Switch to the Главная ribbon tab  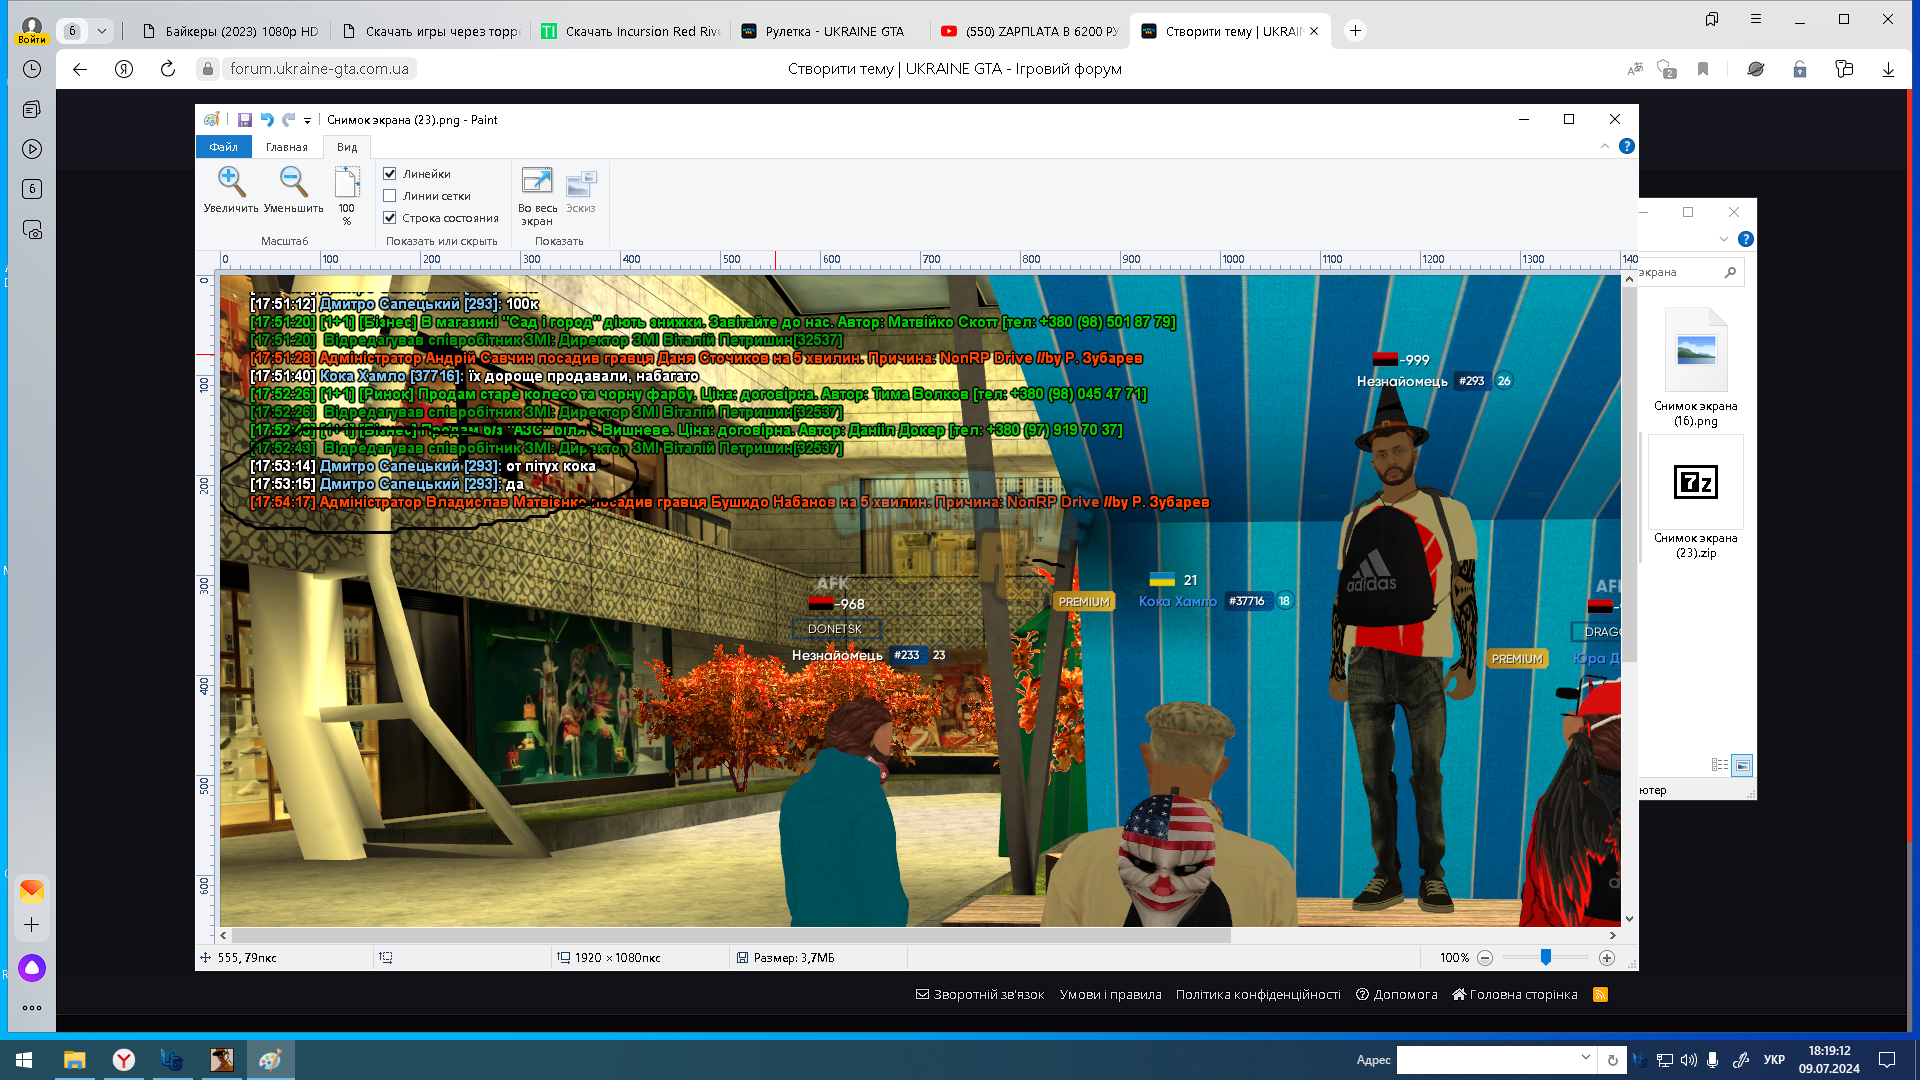click(287, 147)
